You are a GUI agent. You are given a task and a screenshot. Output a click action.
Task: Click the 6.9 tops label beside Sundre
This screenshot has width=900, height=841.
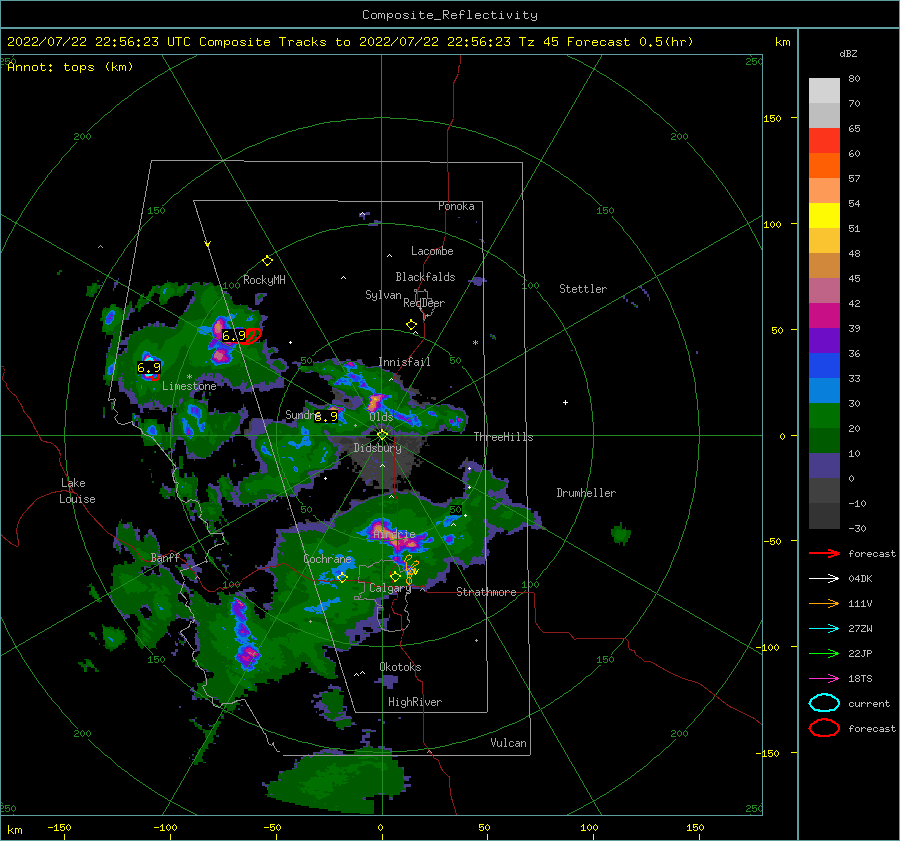pyautogui.click(x=326, y=417)
